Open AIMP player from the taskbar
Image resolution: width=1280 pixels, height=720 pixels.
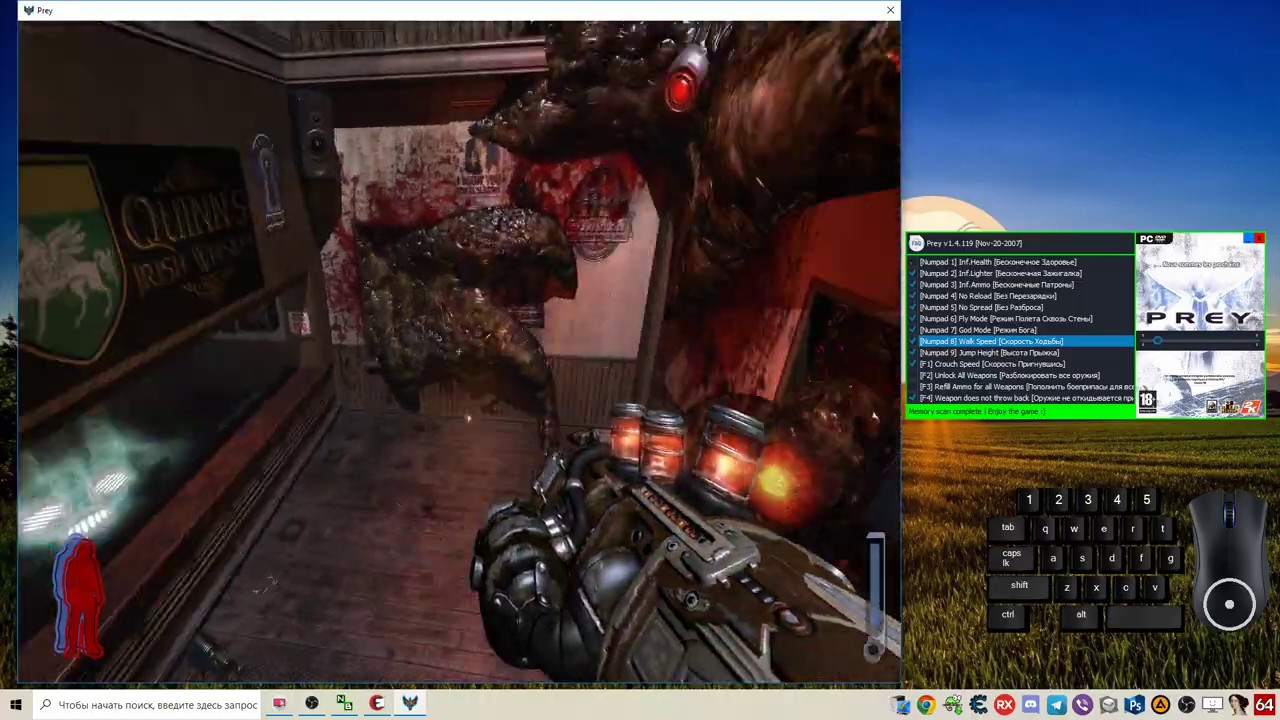tap(1160, 706)
